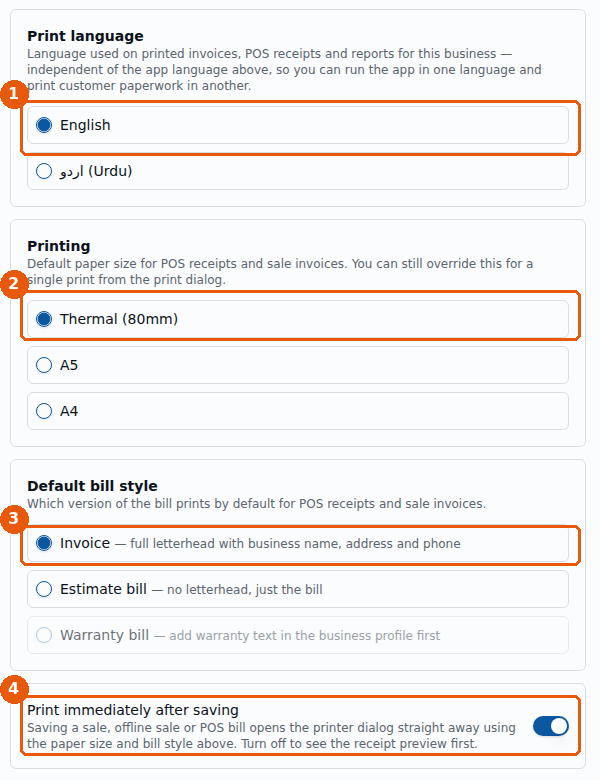Click the Print language section heading
This screenshot has height=780, width=600.
[x=85, y=36]
